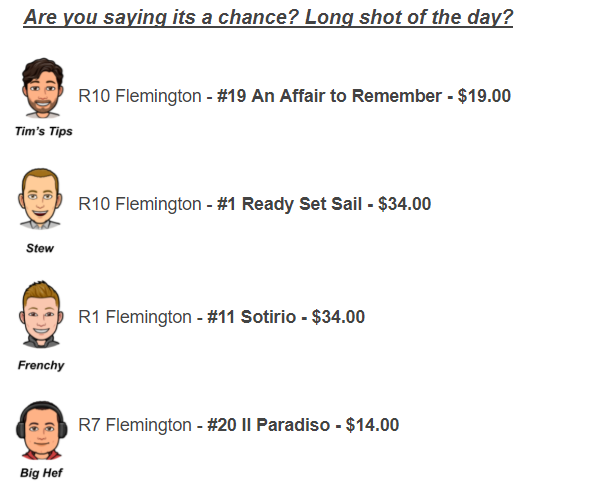Click the "Frenchy" name caption

pos(41,365)
